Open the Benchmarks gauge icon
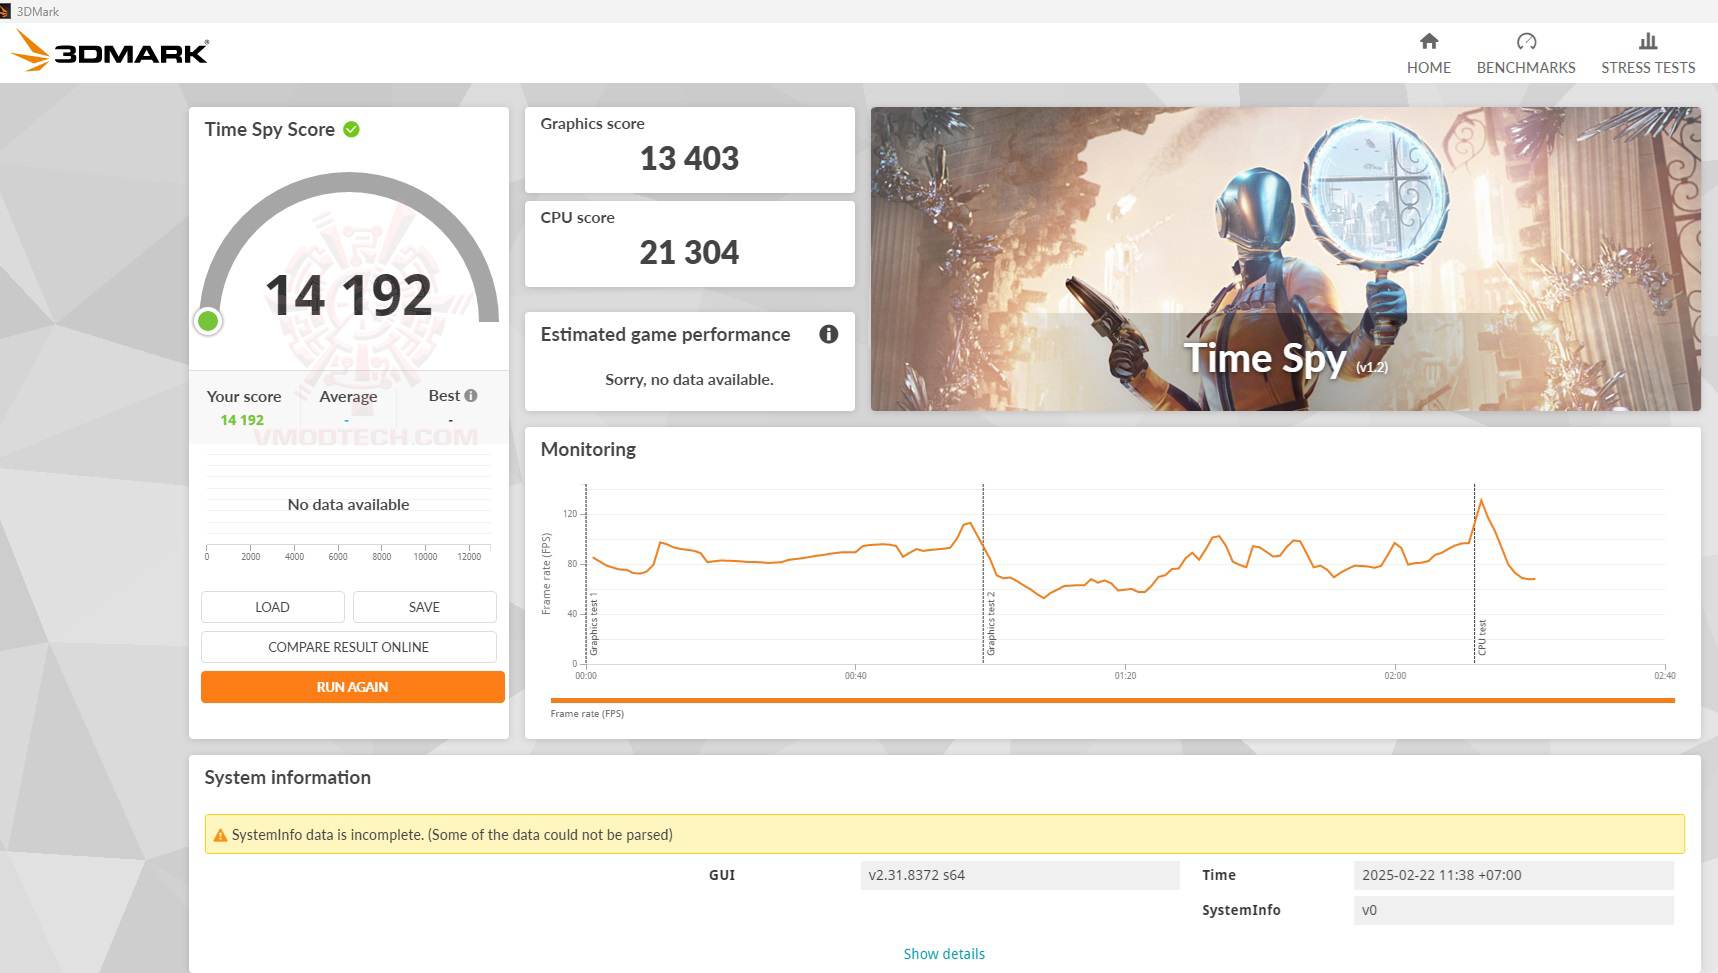The width and height of the screenshot is (1718, 973). 1526,41
